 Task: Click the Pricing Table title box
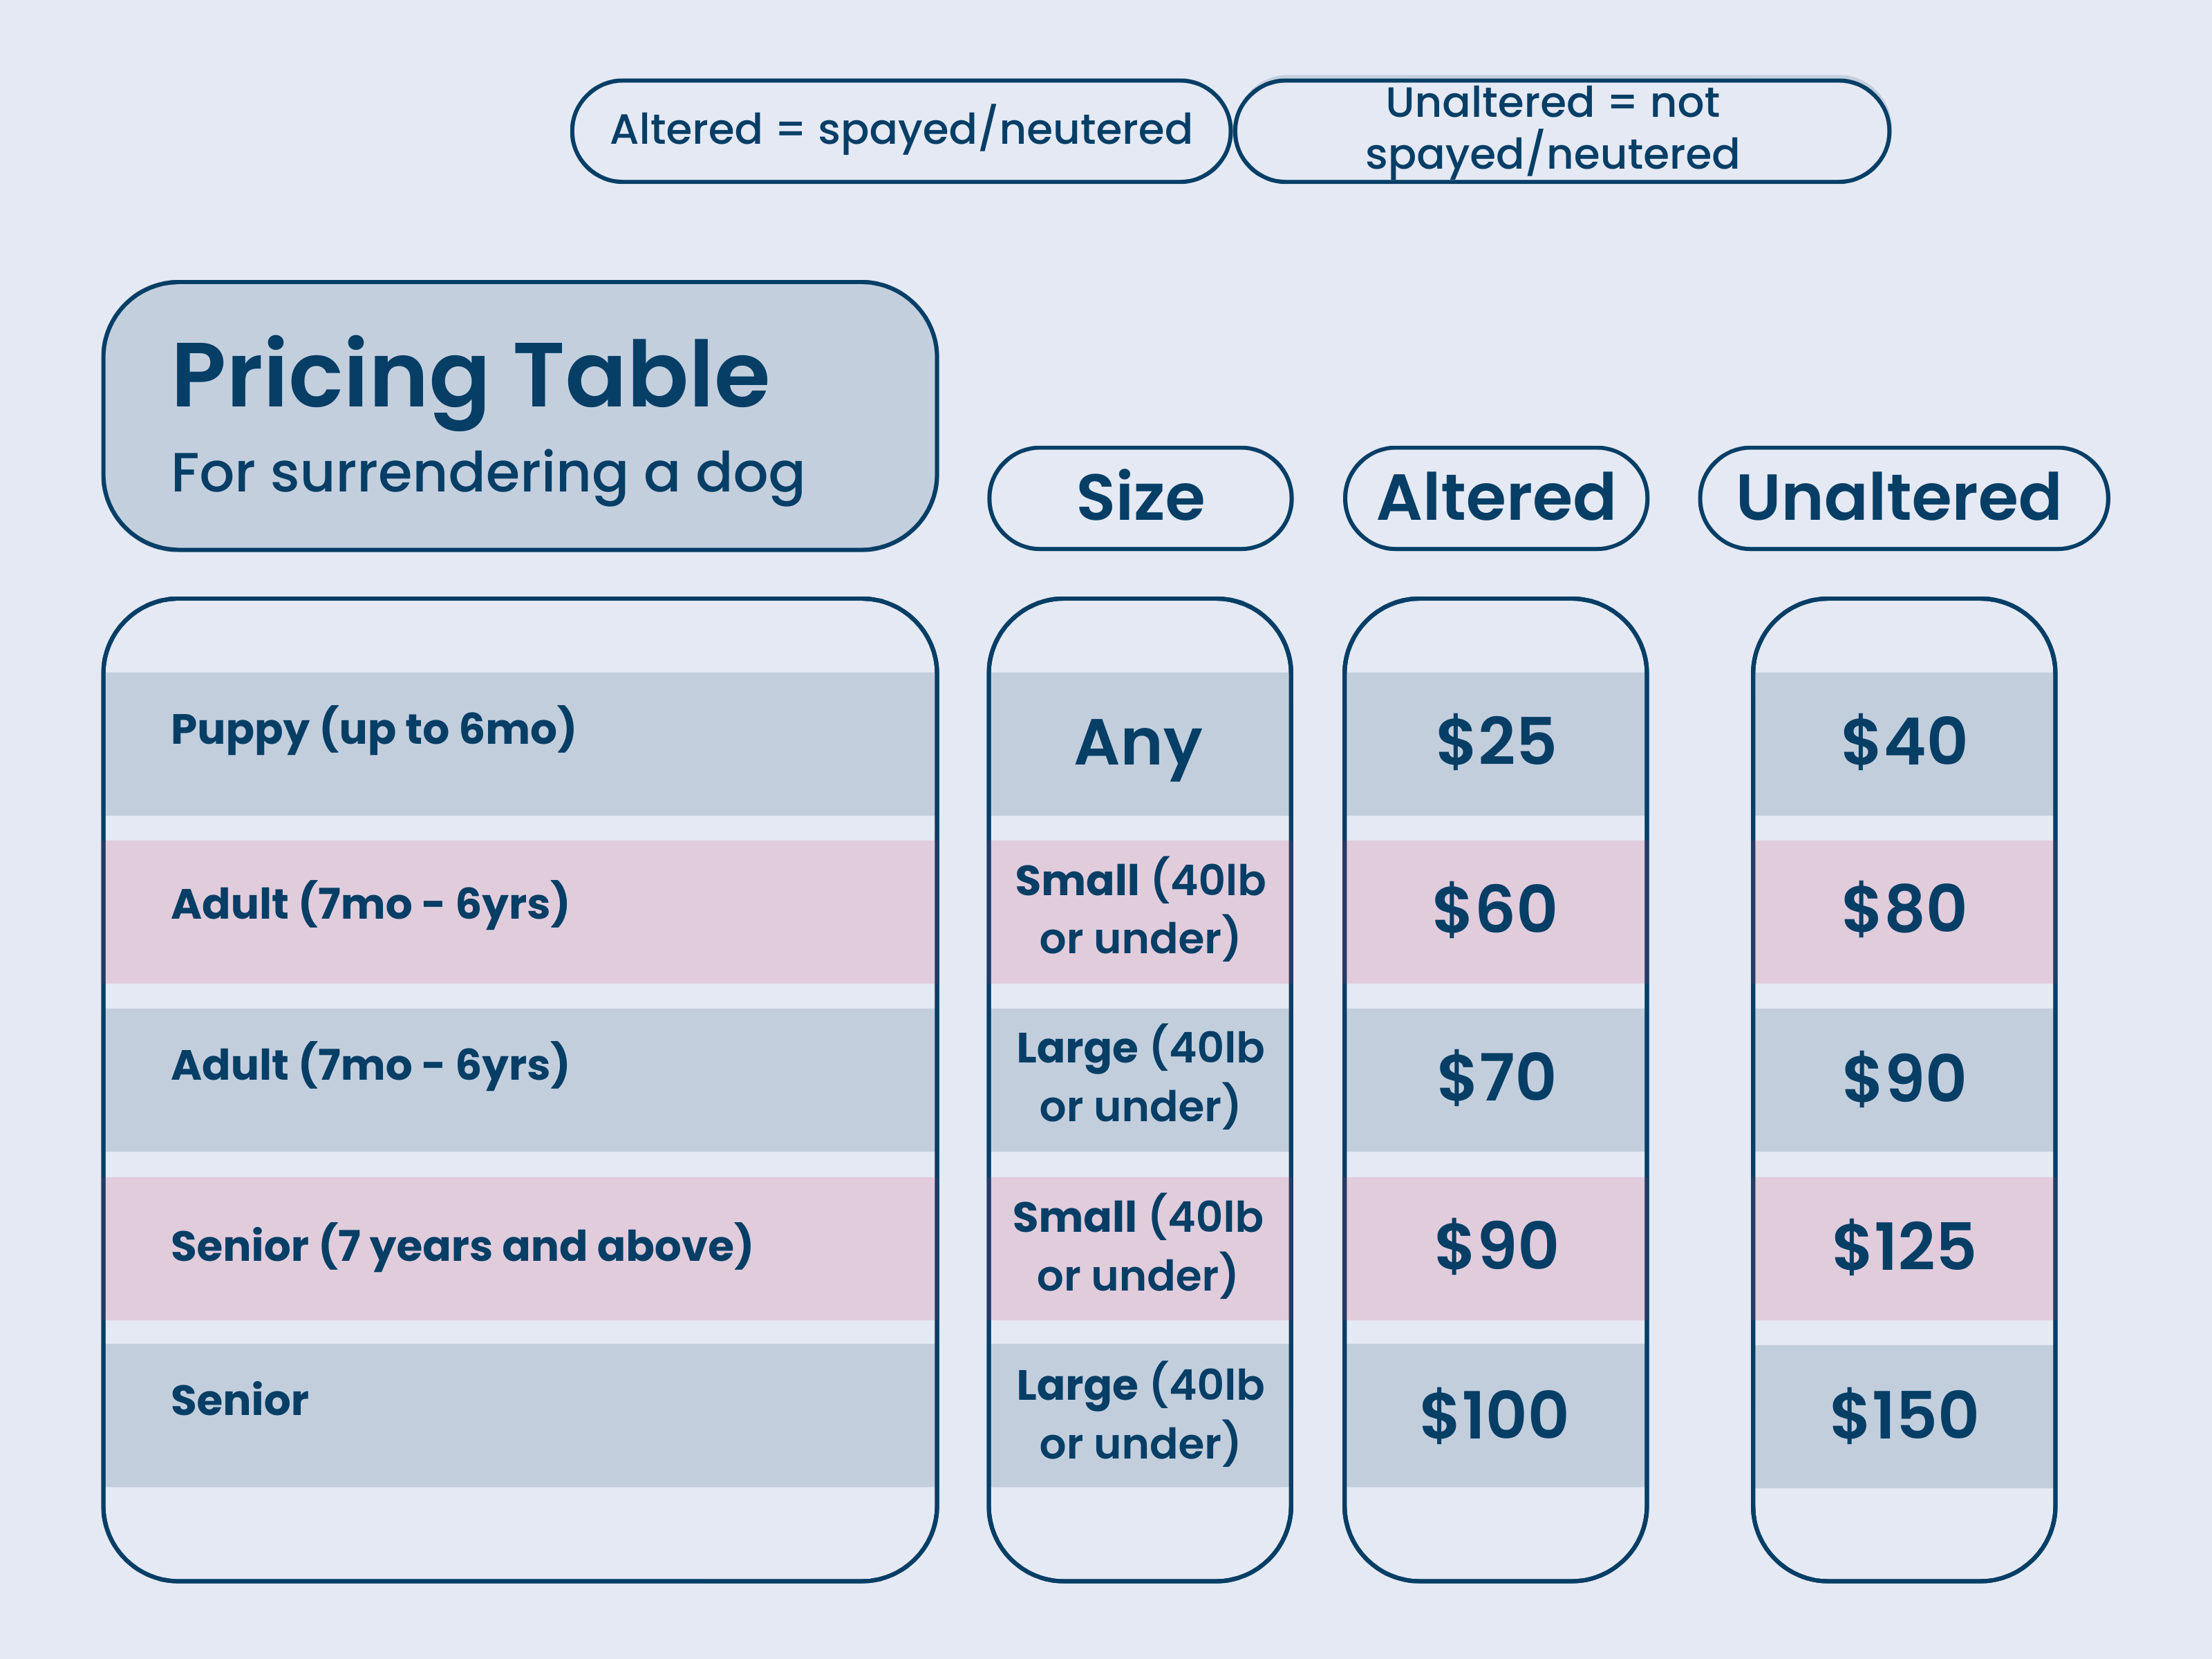tap(520, 416)
